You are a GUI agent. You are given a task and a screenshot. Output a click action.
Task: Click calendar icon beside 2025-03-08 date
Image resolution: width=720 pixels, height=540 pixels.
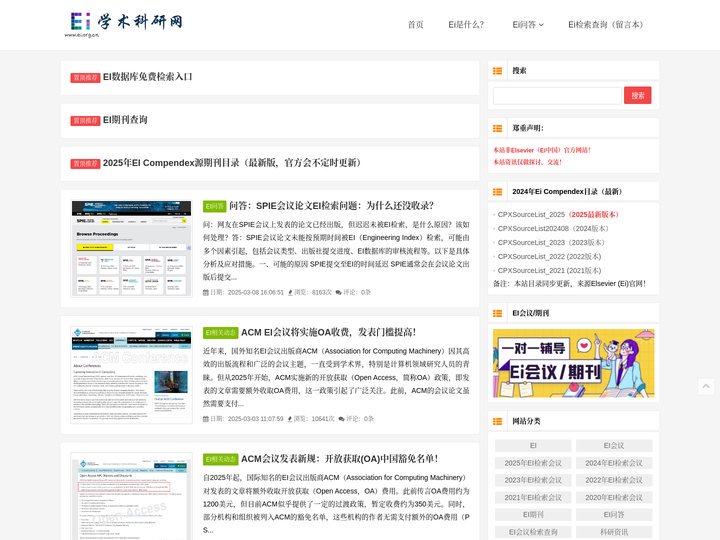click(206, 292)
